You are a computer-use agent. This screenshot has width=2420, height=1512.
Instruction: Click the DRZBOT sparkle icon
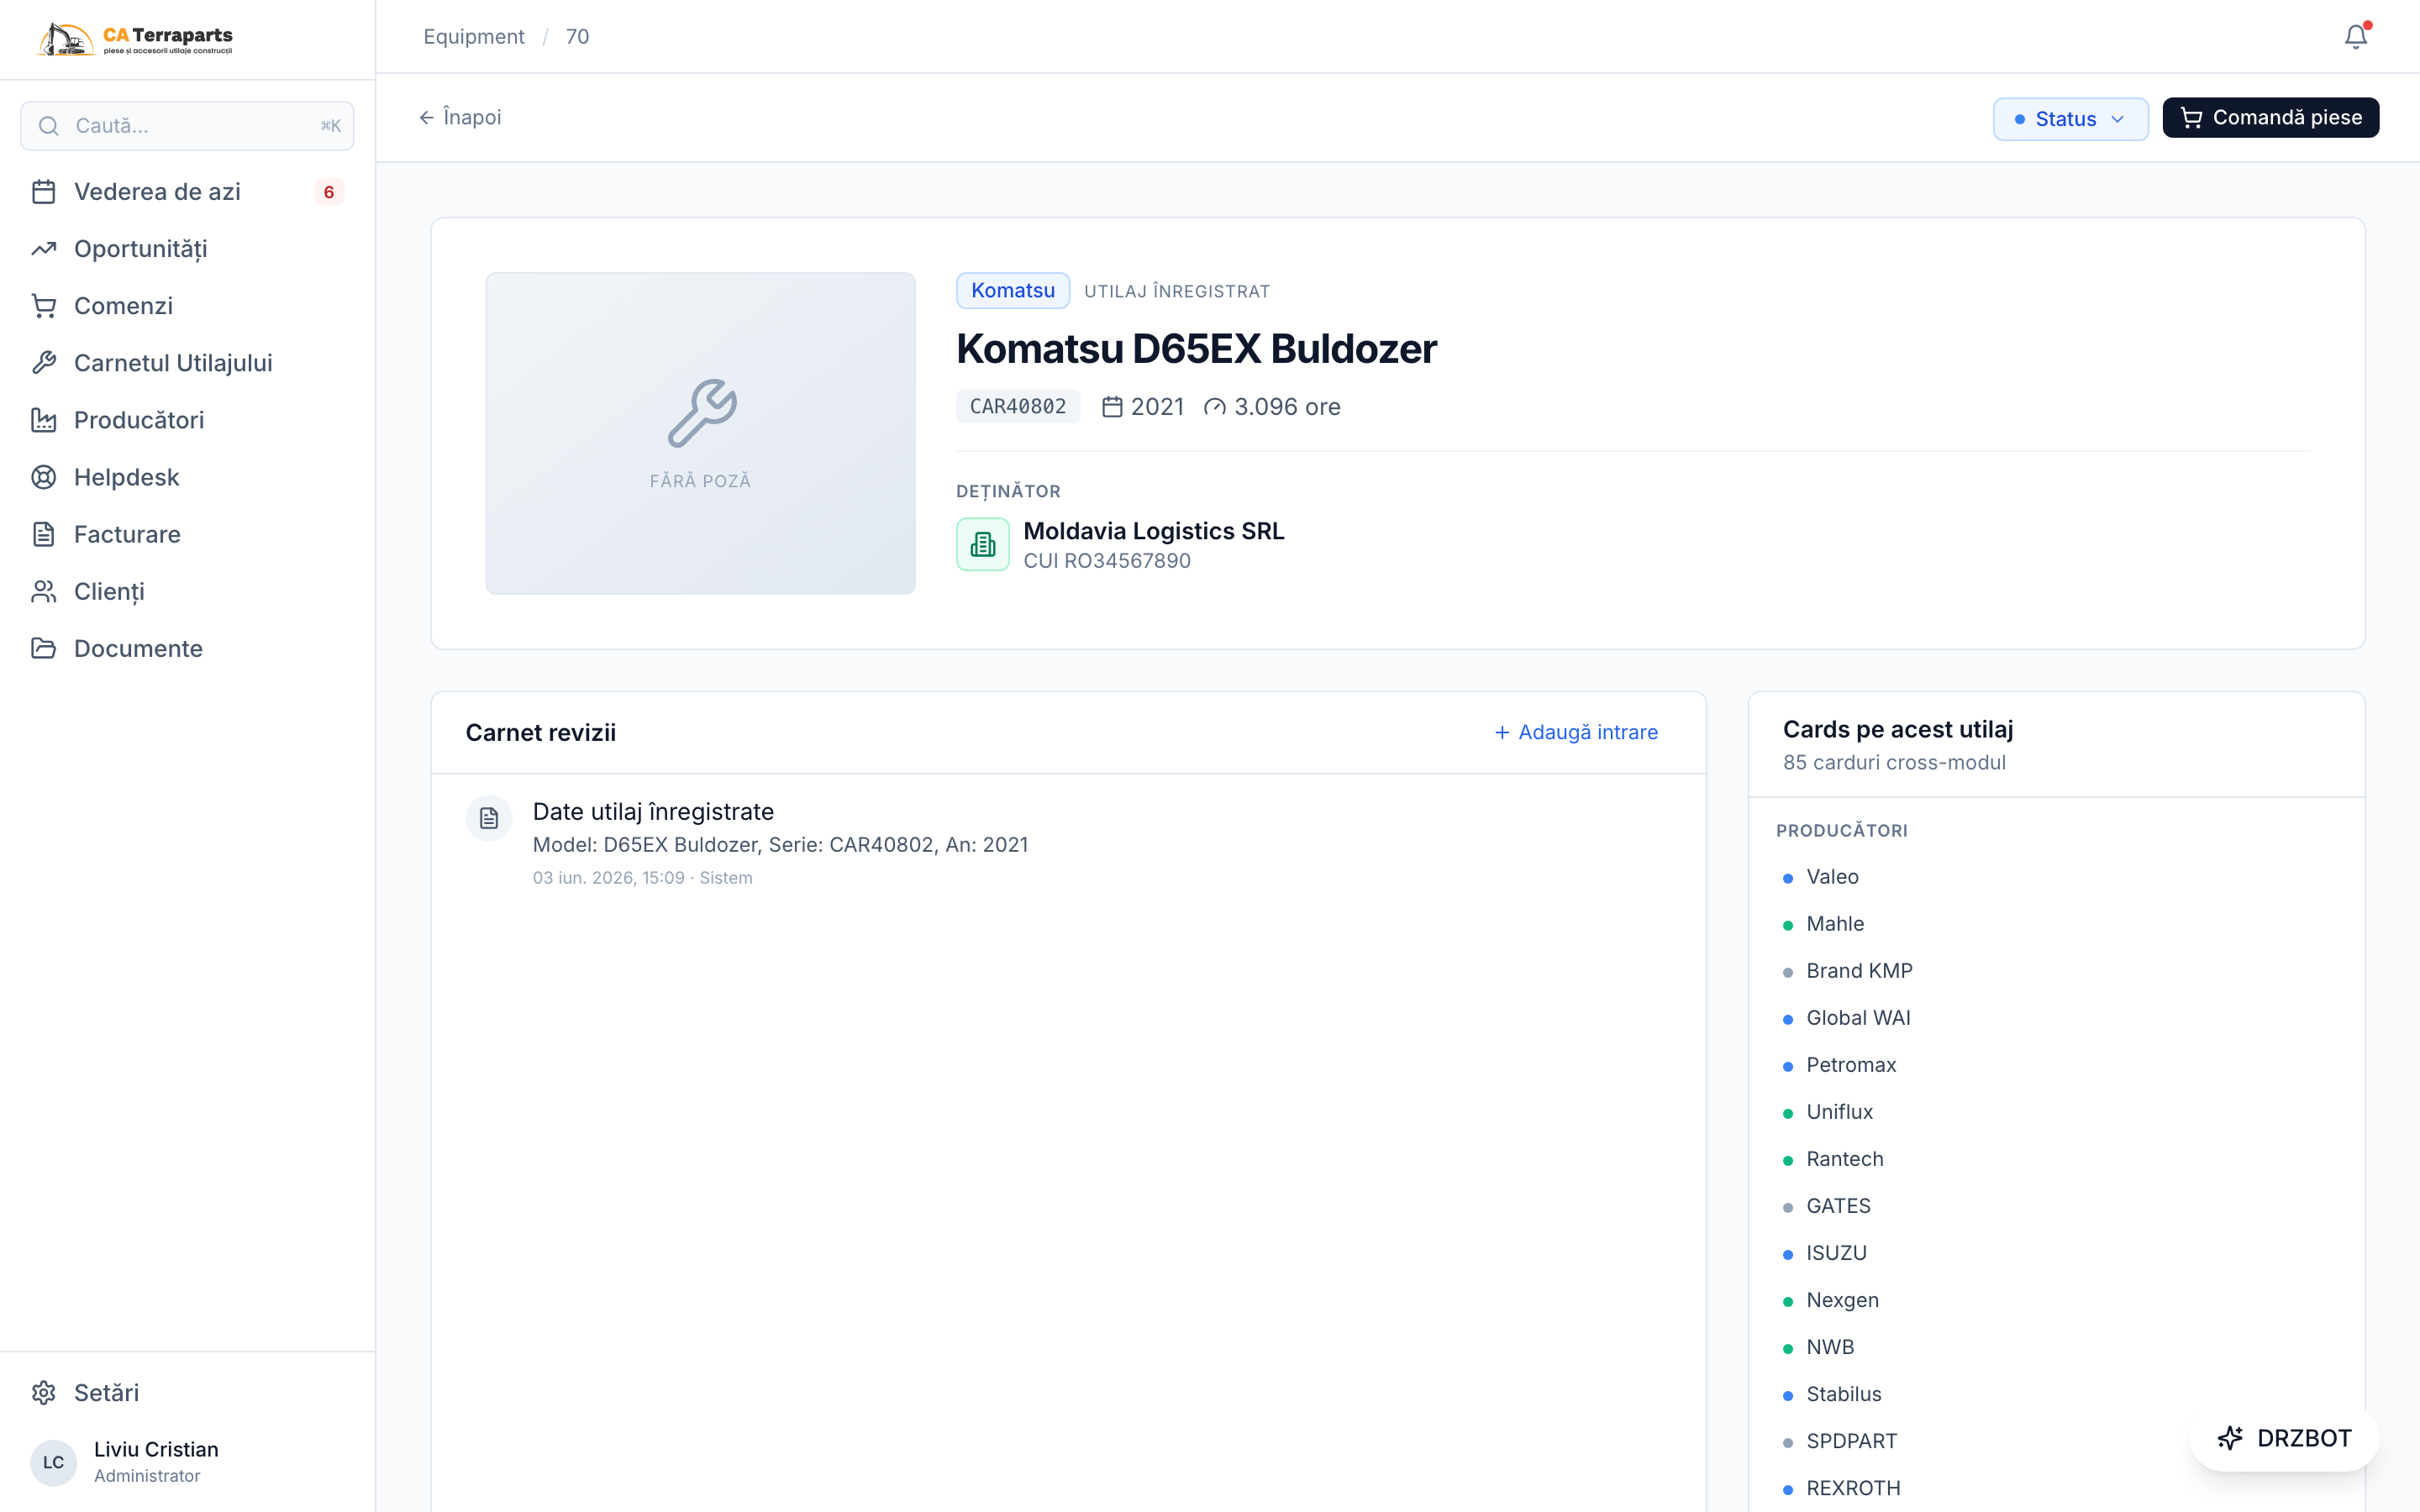(2230, 1438)
